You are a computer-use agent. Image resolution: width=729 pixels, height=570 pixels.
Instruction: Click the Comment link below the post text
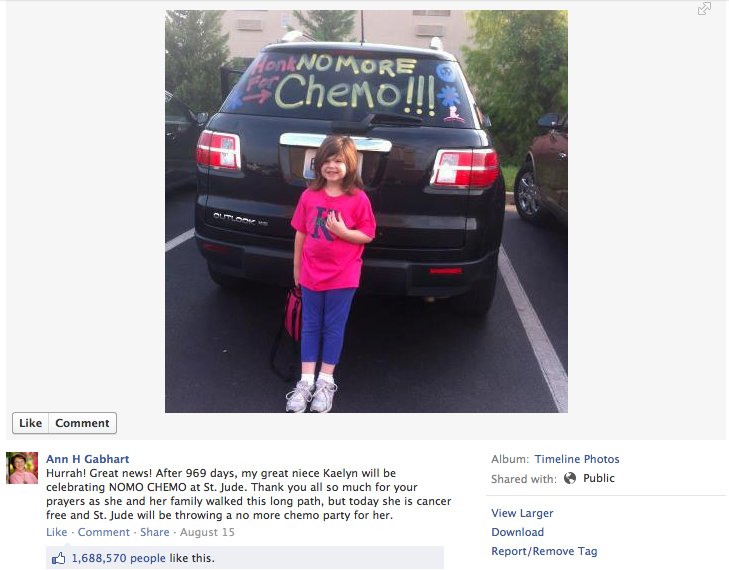coord(104,532)
